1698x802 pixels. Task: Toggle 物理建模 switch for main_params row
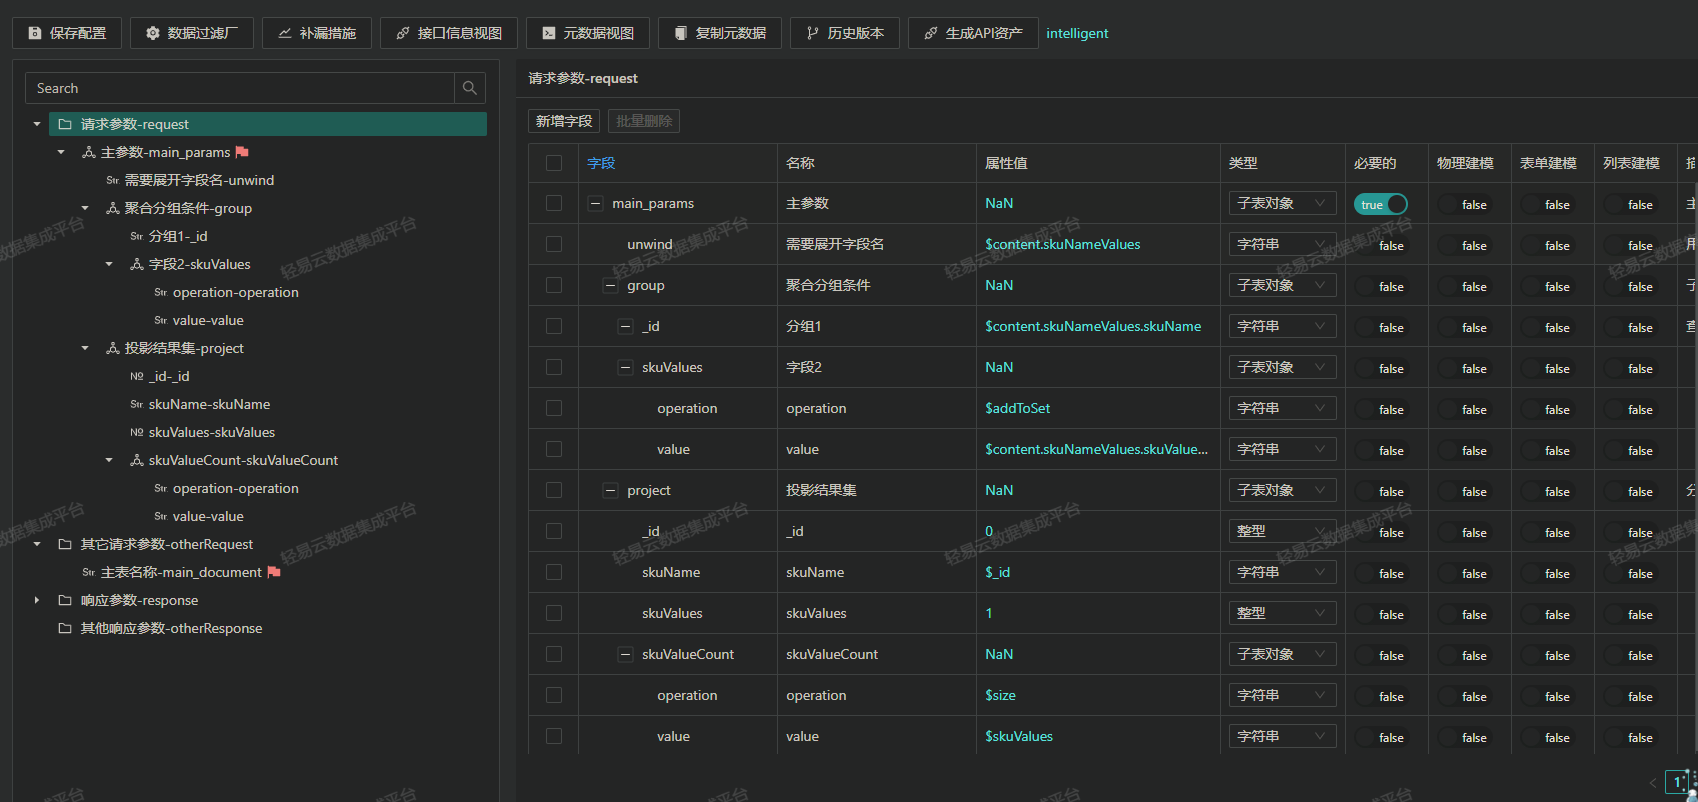click(x=1464, y=204)
